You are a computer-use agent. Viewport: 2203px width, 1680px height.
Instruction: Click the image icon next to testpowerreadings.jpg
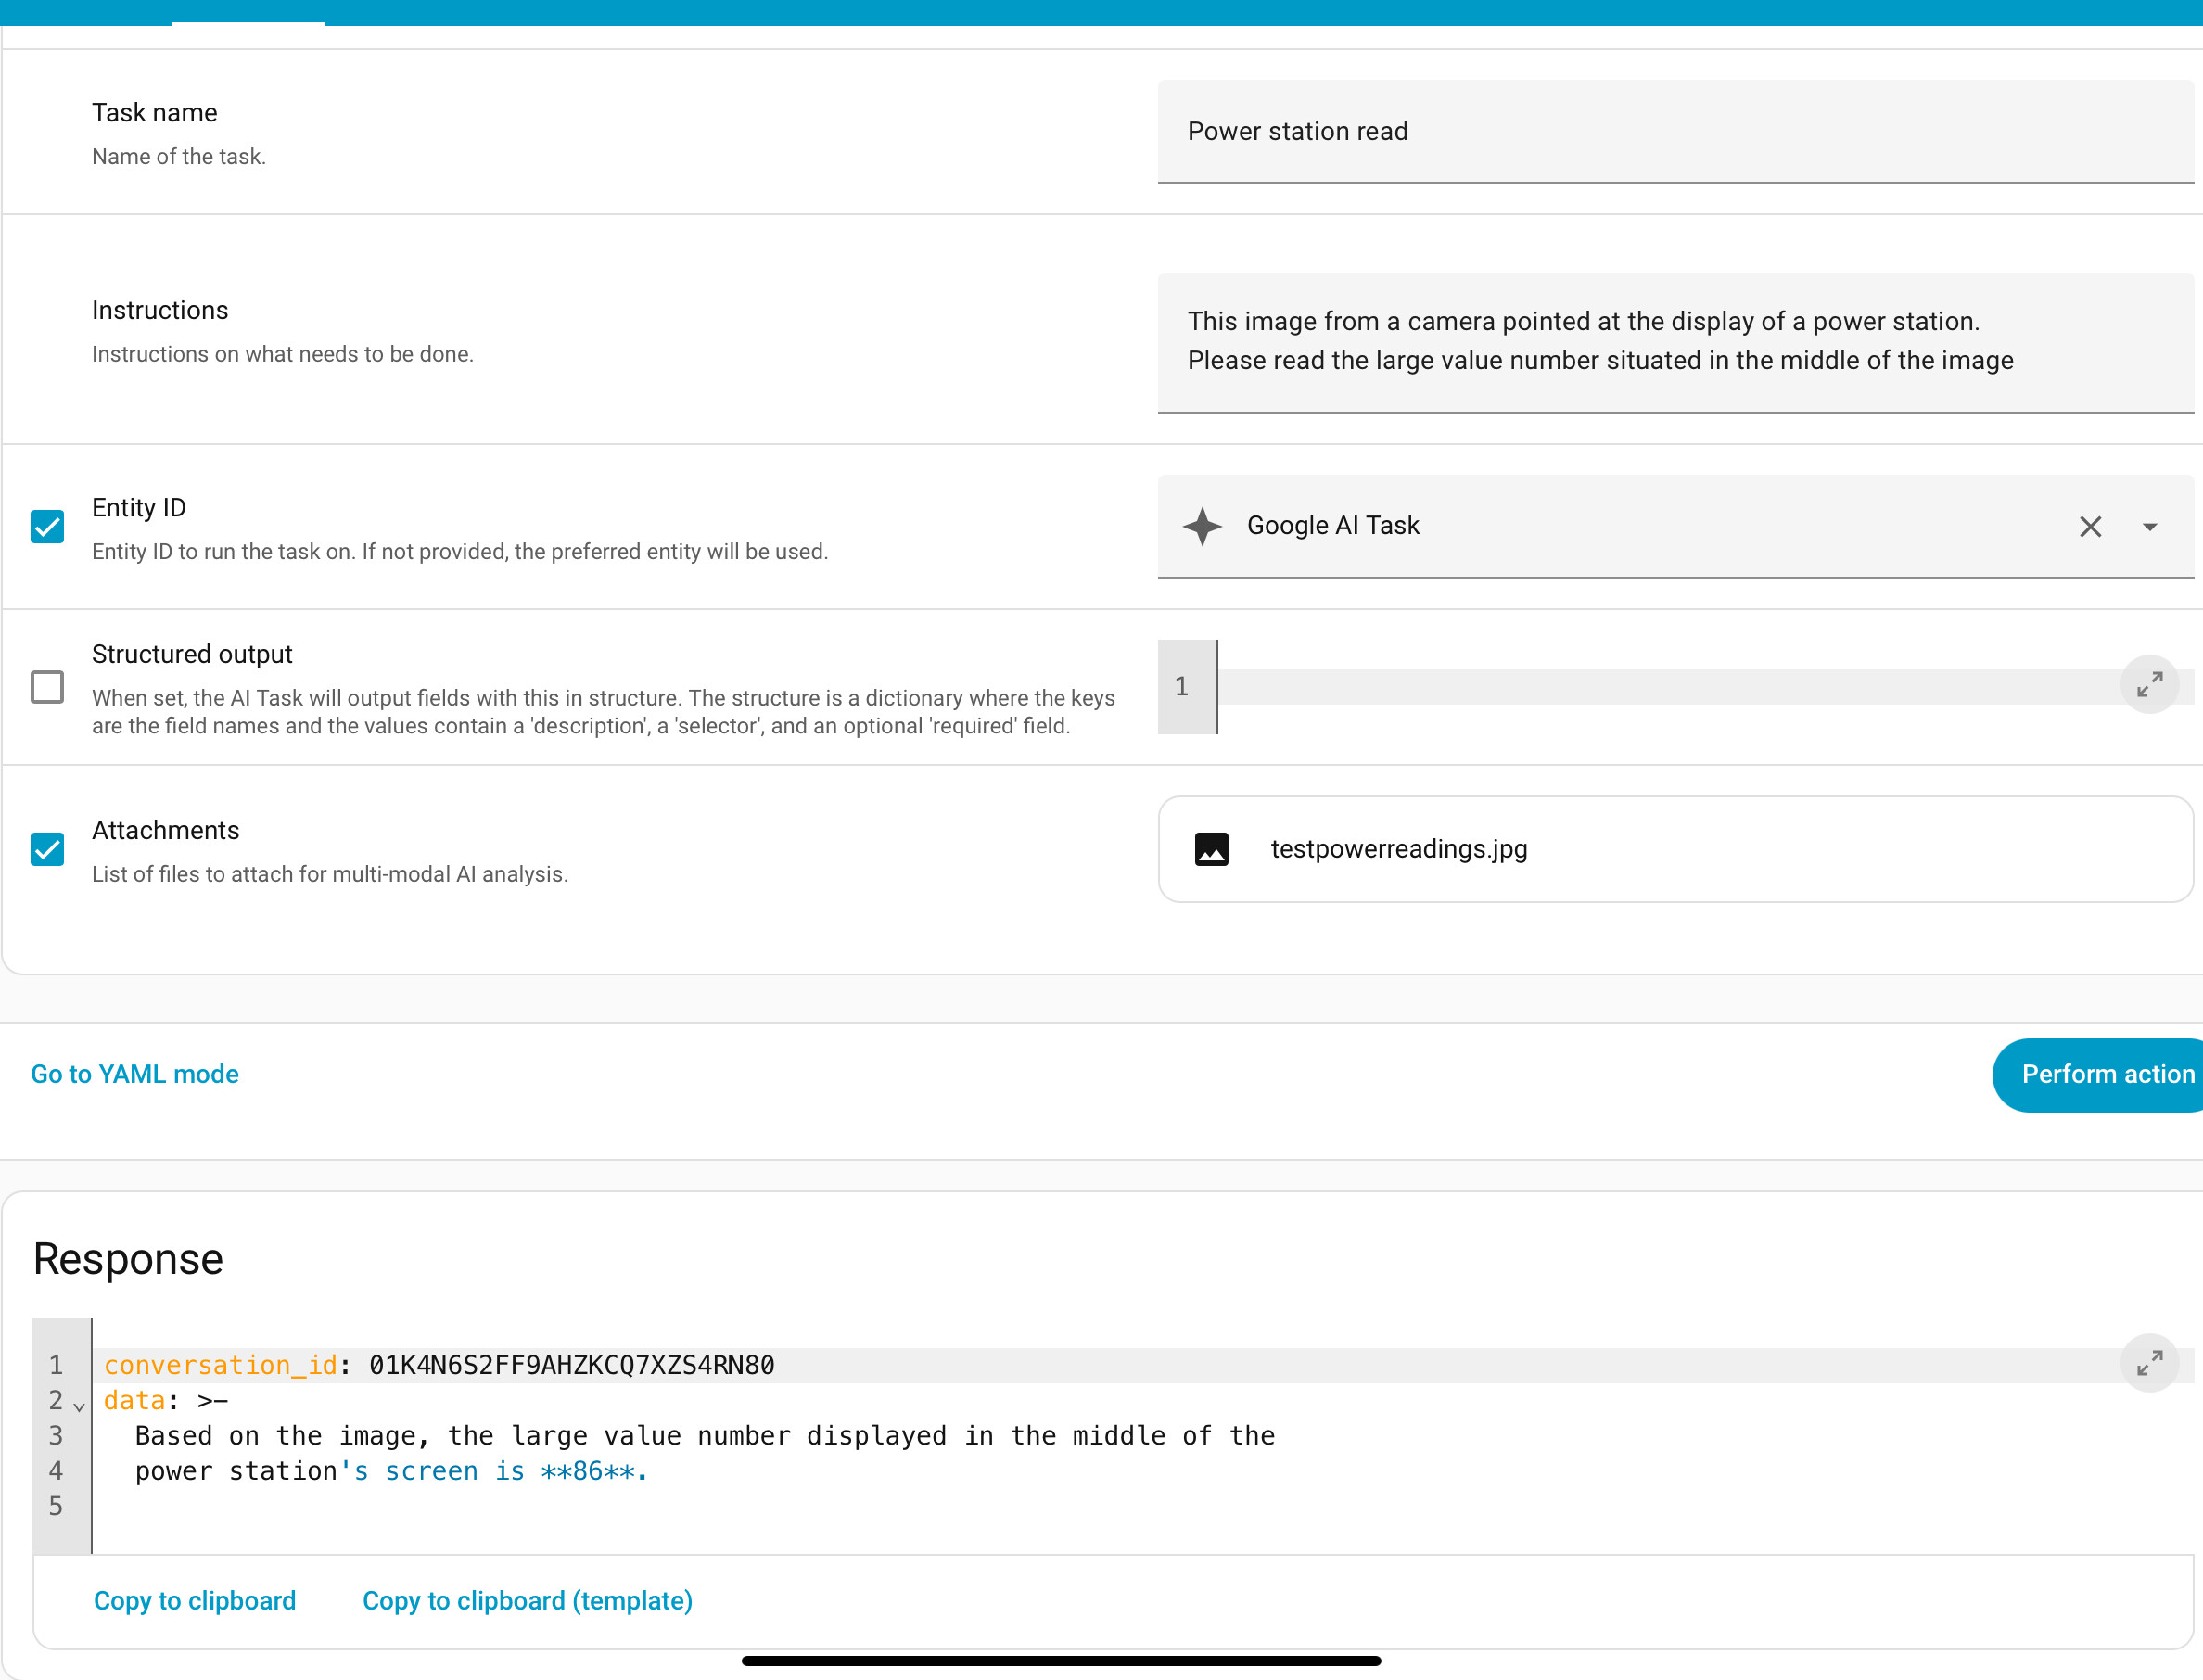click(1211, 849)
